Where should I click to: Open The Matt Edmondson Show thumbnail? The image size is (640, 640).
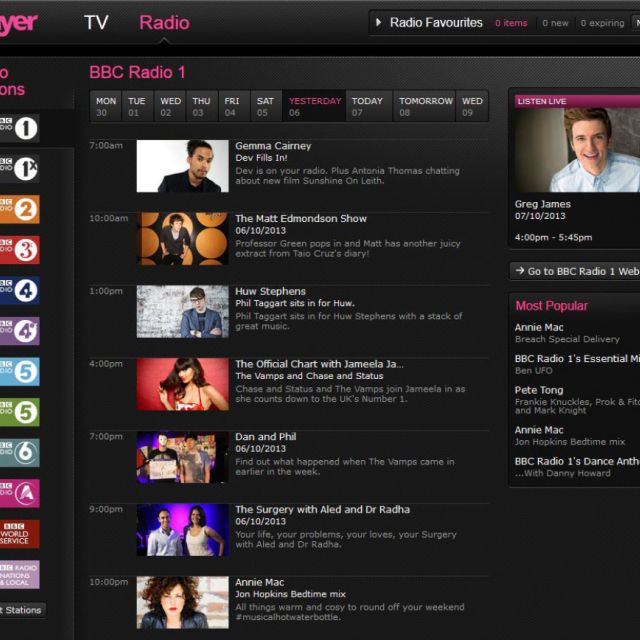tap(182, 239)
